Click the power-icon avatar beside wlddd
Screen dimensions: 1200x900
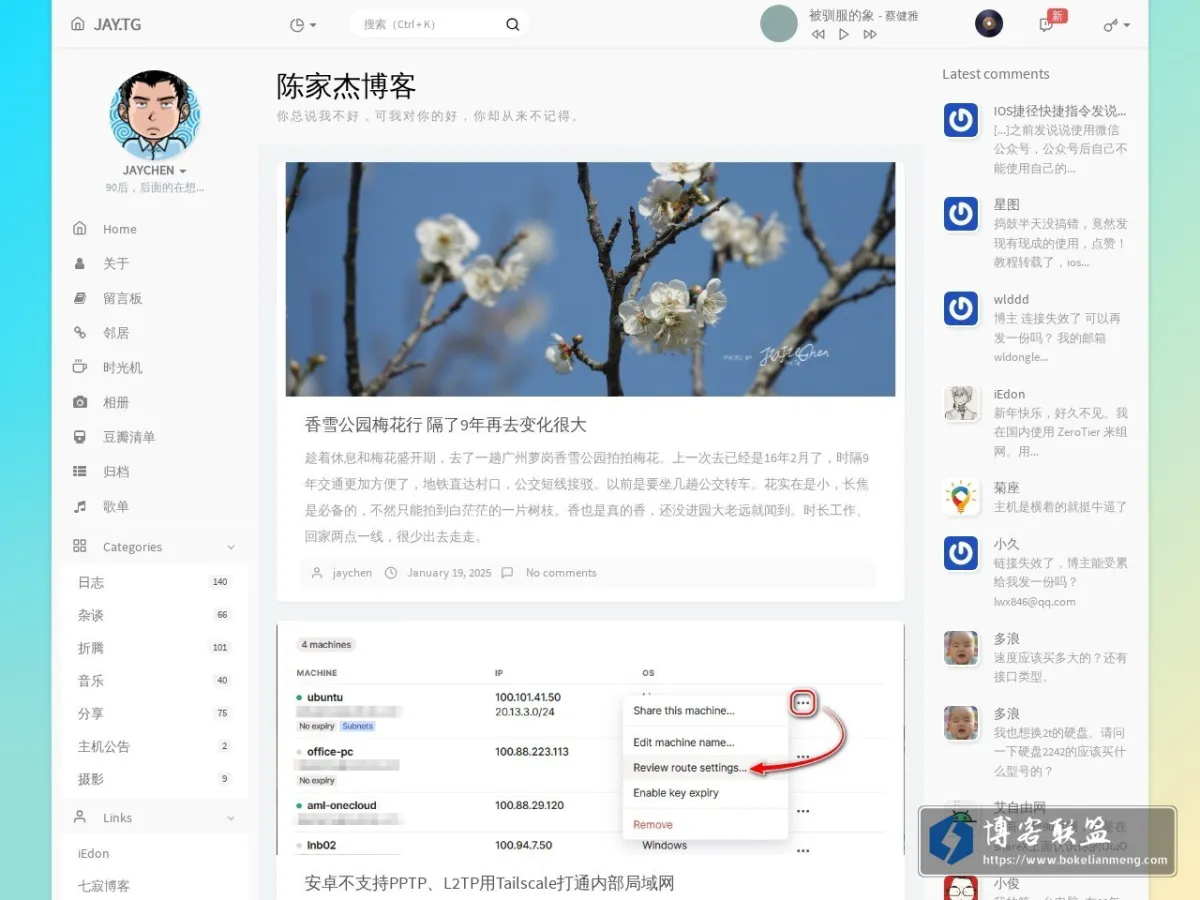[x=961, y=309]
